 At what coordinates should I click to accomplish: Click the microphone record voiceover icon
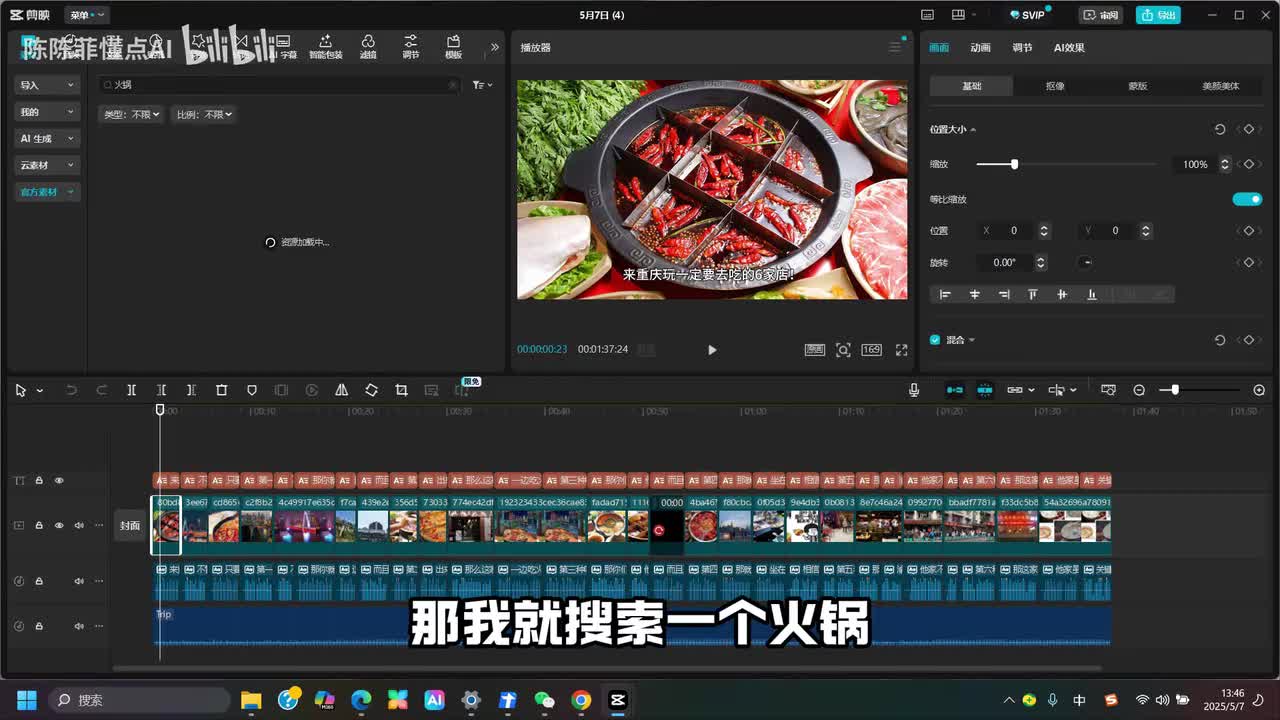(x=914, y=390)
